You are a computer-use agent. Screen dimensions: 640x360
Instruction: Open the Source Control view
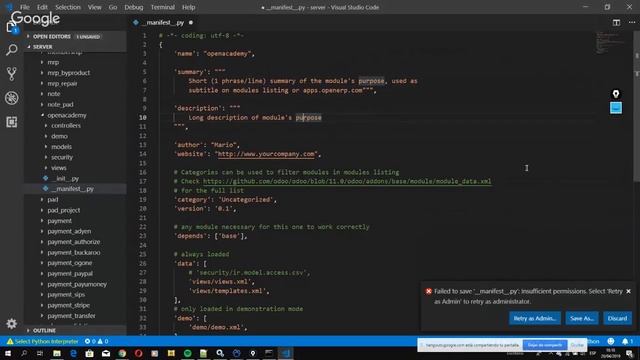11,74
